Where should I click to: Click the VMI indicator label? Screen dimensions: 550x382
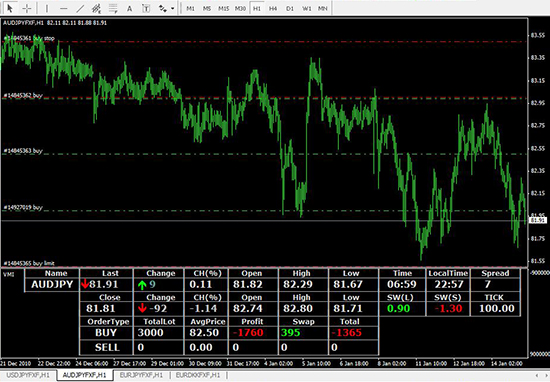pos(8,274)
